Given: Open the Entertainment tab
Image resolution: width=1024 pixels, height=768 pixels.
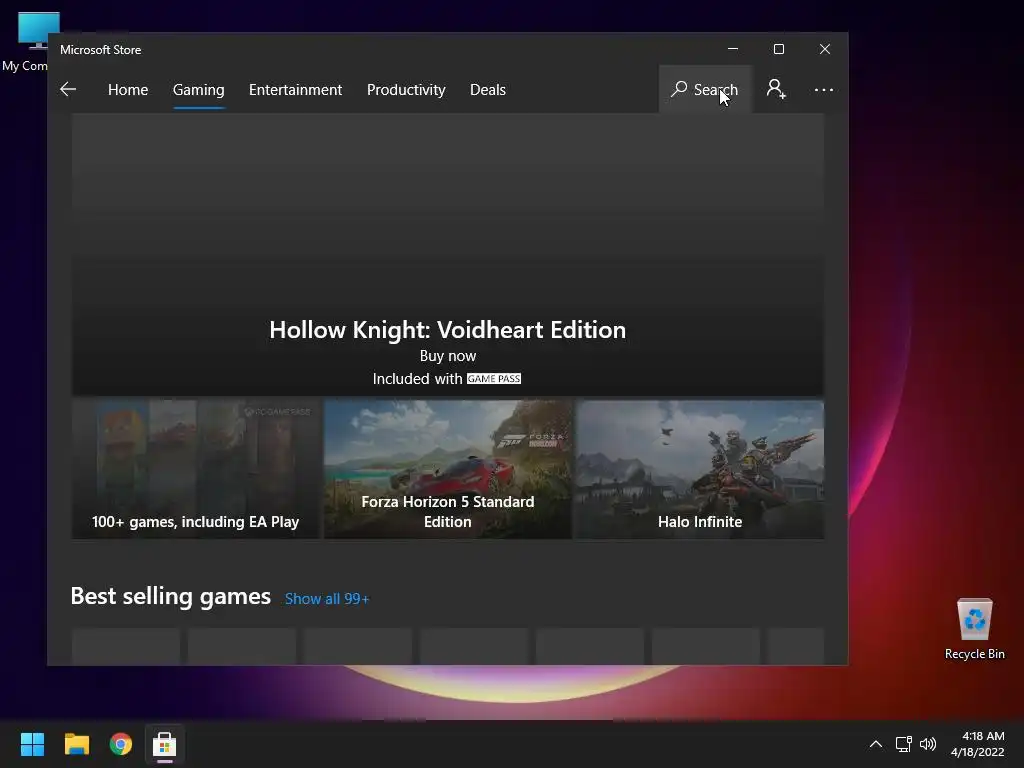Looking at the screenshot, I should point(295,89).
